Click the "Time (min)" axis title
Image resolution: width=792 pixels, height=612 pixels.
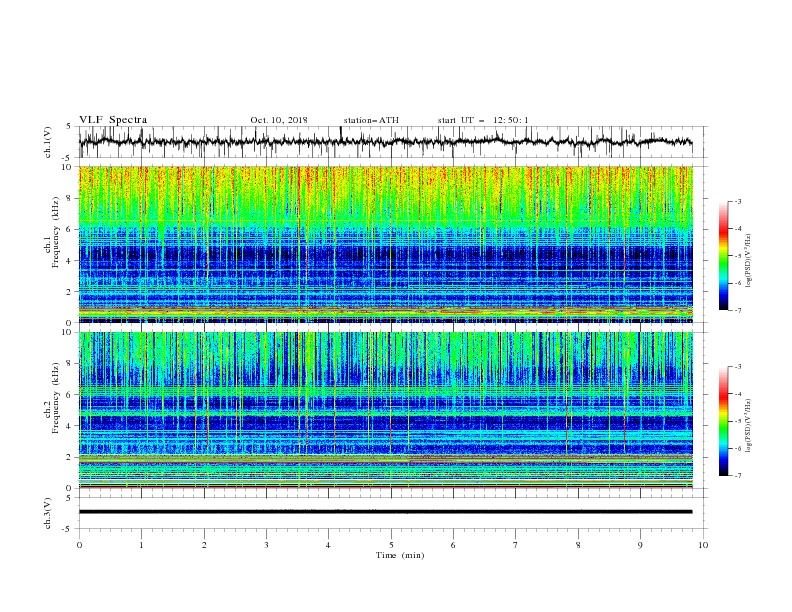[400, 555]
